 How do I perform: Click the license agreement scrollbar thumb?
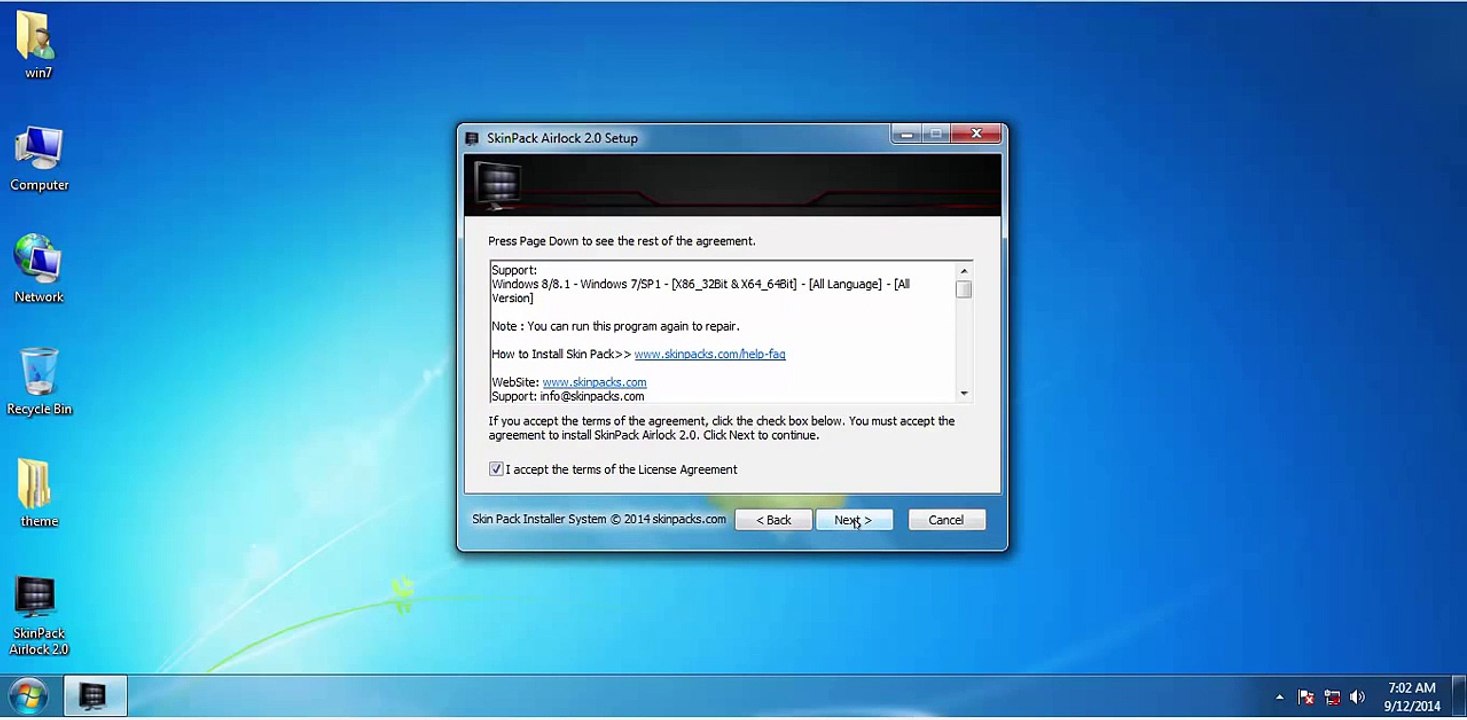(964, 289)
